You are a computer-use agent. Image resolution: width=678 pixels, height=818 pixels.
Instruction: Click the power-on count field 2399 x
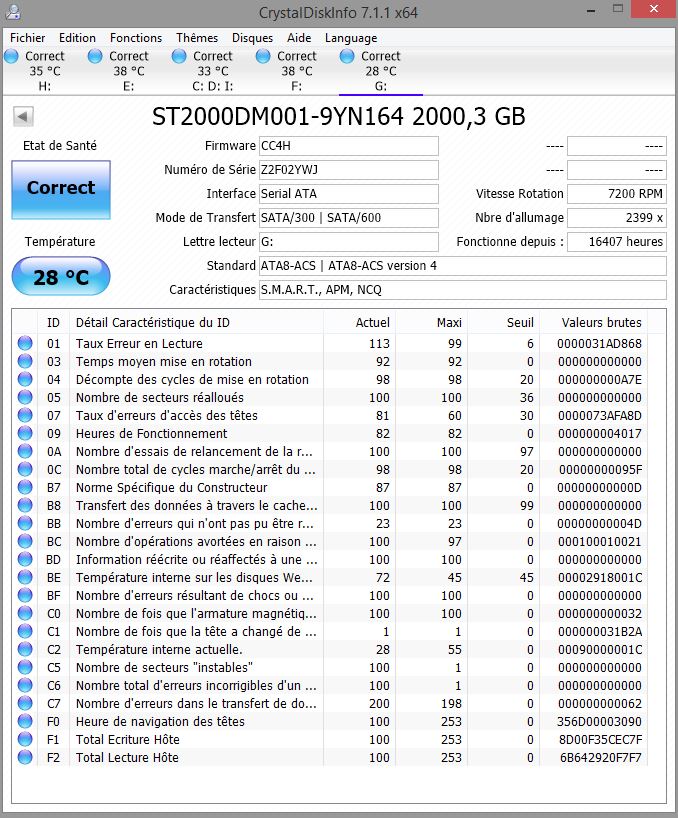616,218
